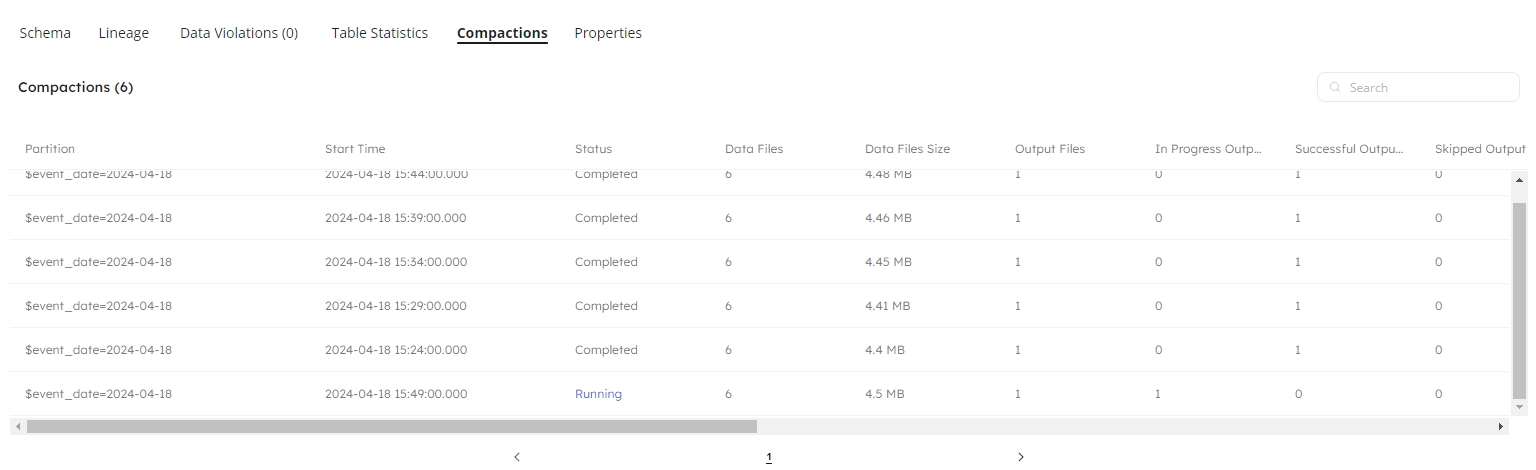This screenshot has width=1536, height=470.
Task: Sort by the Start Time column header
Action: click(x=355, y=149)
